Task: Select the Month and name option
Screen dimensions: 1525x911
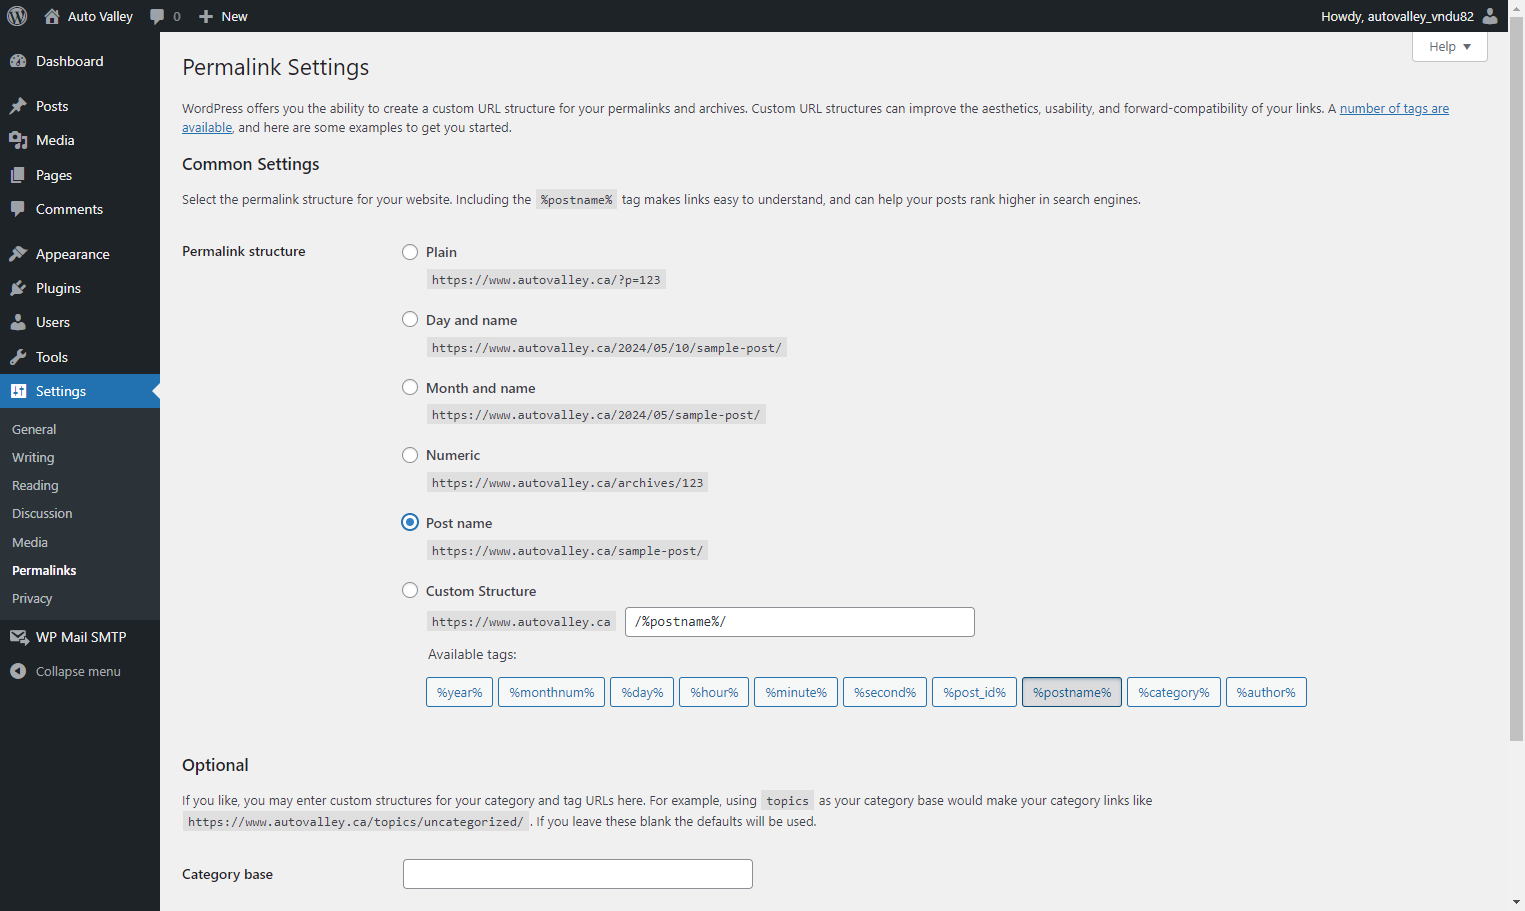Action: [410, 387]
